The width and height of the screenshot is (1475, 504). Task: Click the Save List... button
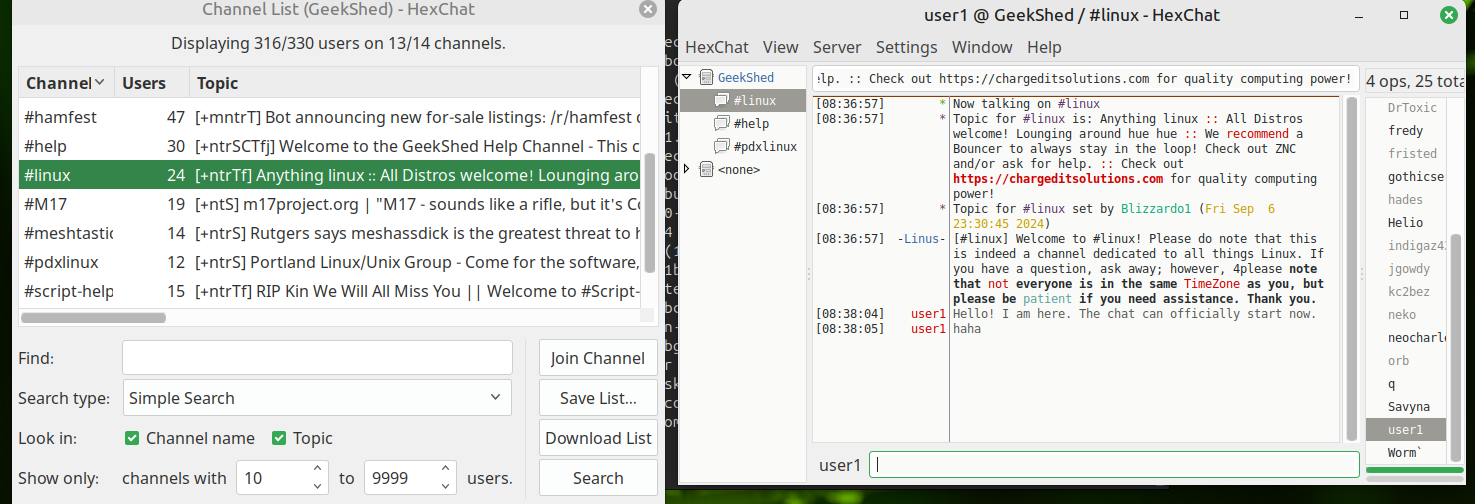598,398
